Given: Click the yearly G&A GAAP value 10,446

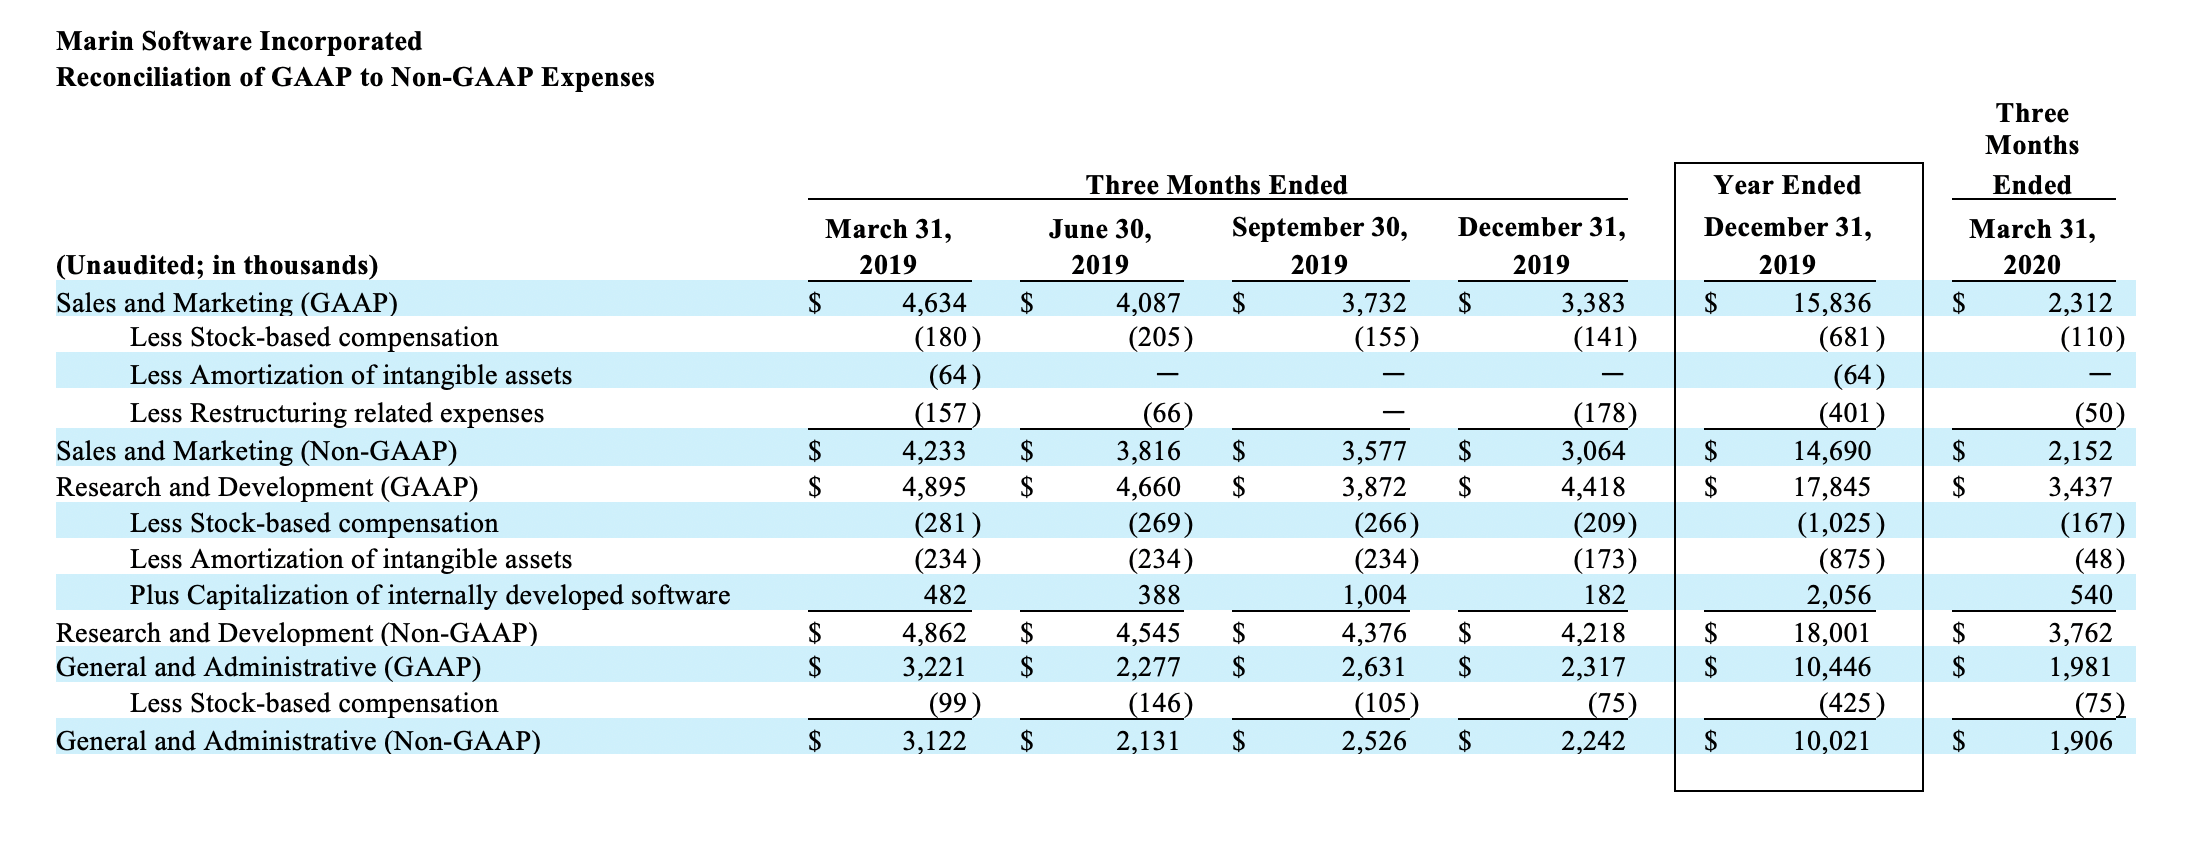Looking at the screenshot, I should point(1831,667).
